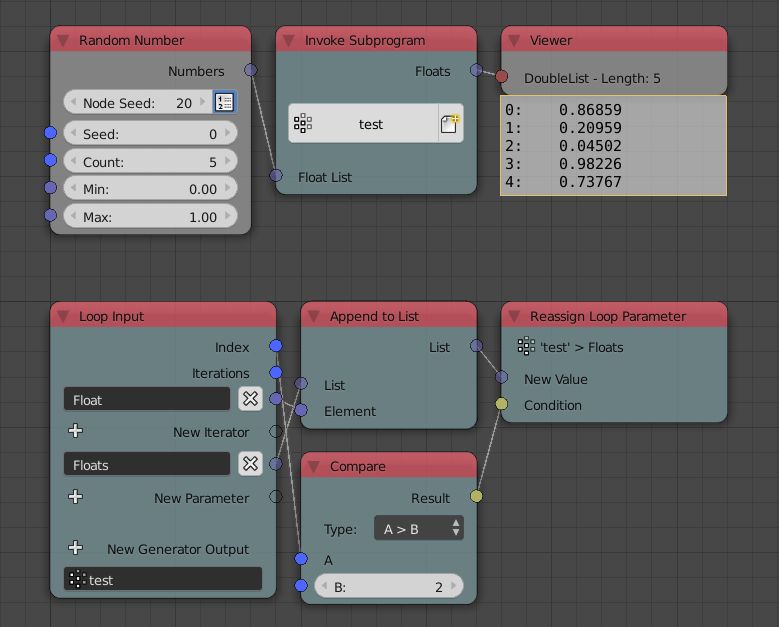Click the New Iterator empty socket

(276, 431)
